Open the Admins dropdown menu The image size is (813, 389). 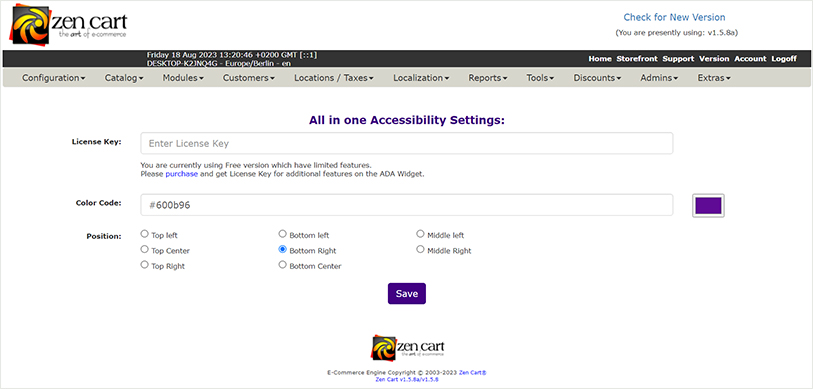point(660,78)
